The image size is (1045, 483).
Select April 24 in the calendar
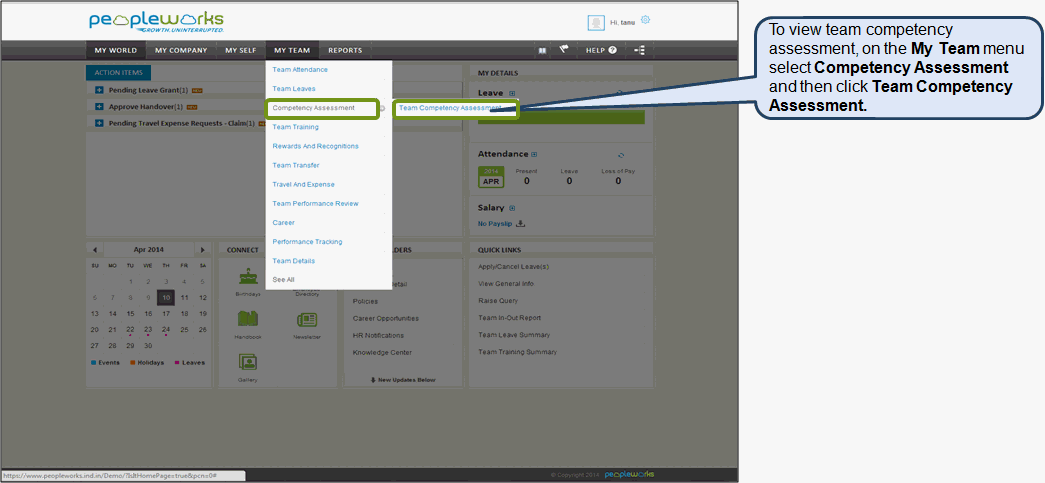point(167,329)
